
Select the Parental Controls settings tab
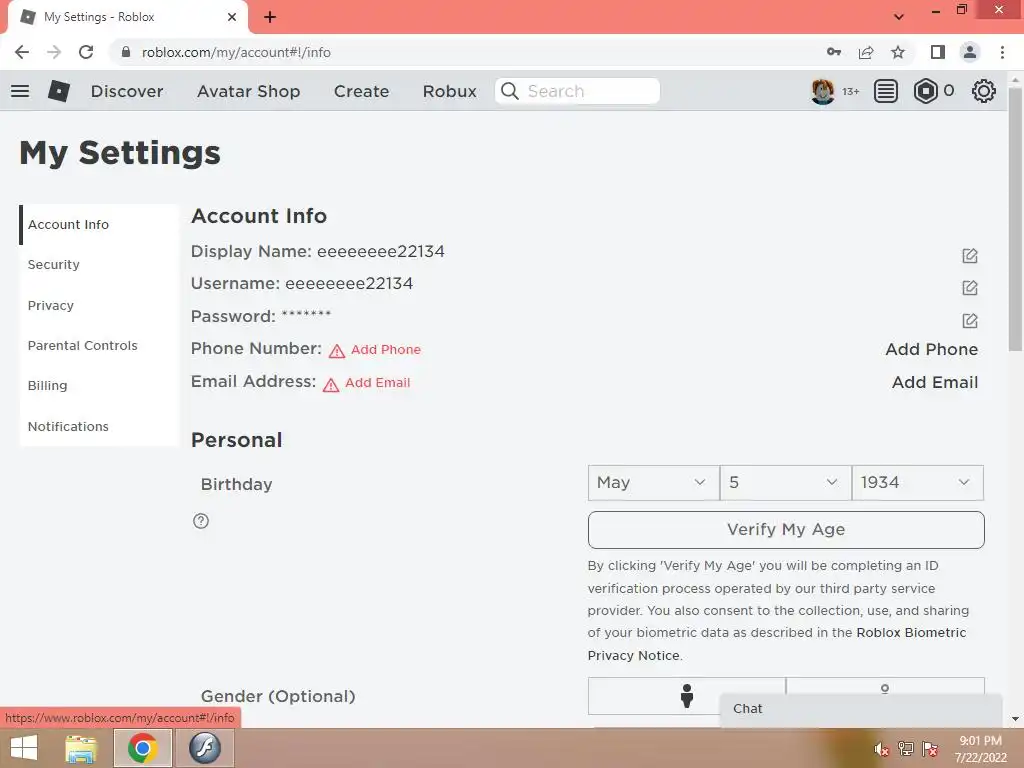click(99, 345)
